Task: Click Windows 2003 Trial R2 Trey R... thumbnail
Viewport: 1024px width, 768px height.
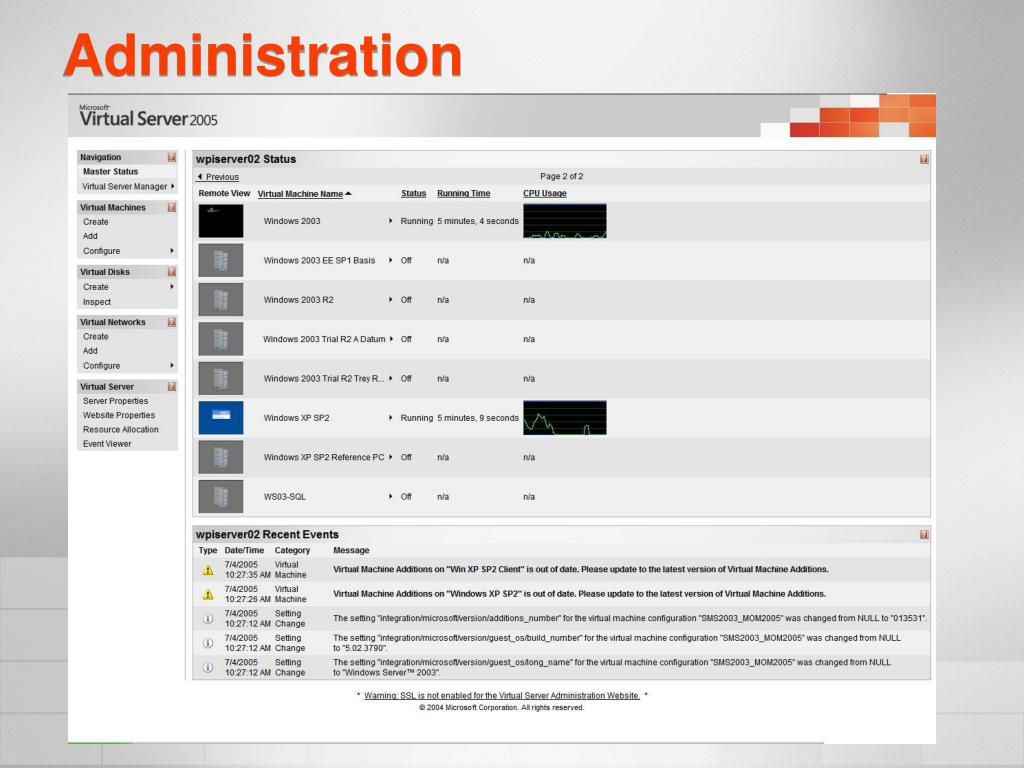Action: coord(221,379)
